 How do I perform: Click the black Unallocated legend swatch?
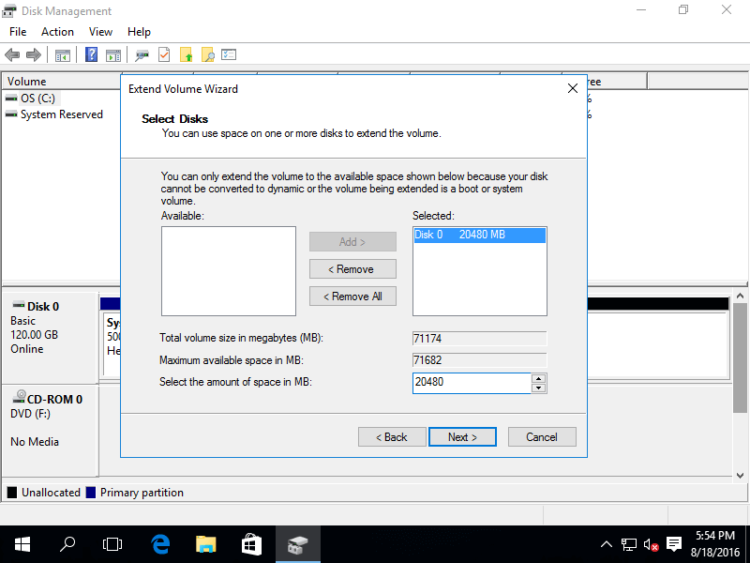pyautogui.click(x=12, y=493)
